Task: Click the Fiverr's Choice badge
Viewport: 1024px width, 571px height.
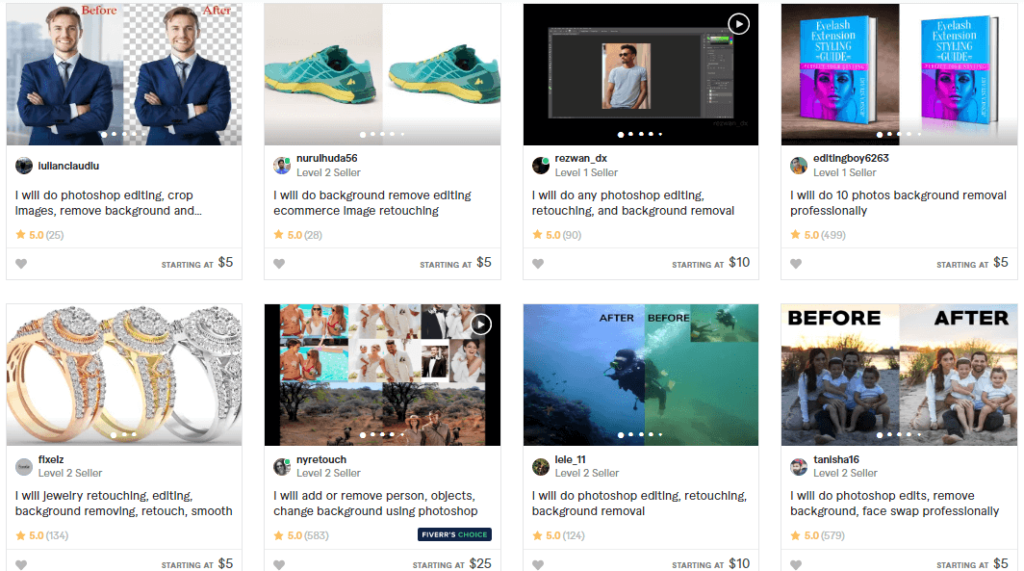Action: coord(454,535)
